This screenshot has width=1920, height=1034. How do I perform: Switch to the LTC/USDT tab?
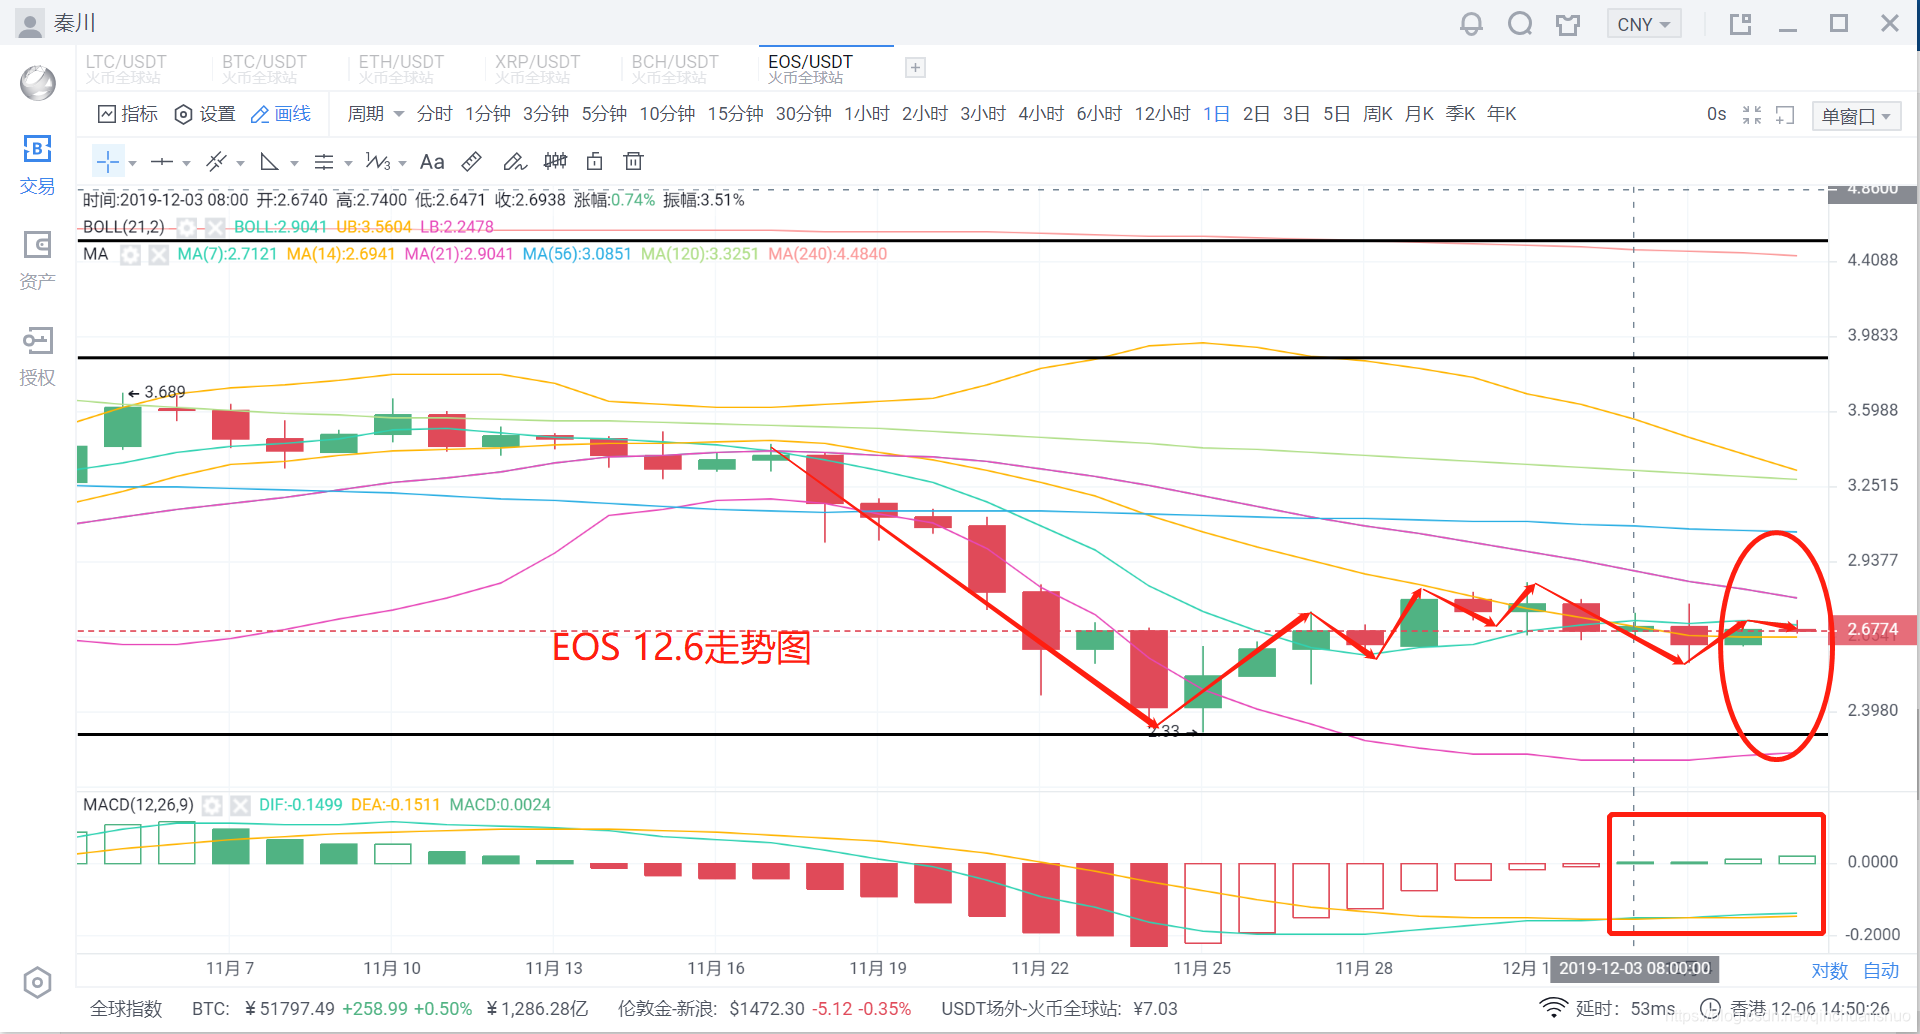click(126, 69)
